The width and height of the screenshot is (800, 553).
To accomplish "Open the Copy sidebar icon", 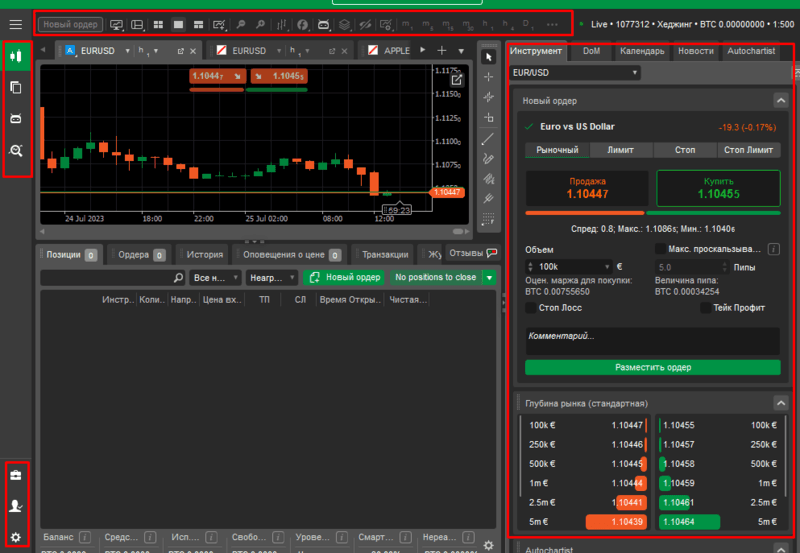I will [x=16, y=88].
